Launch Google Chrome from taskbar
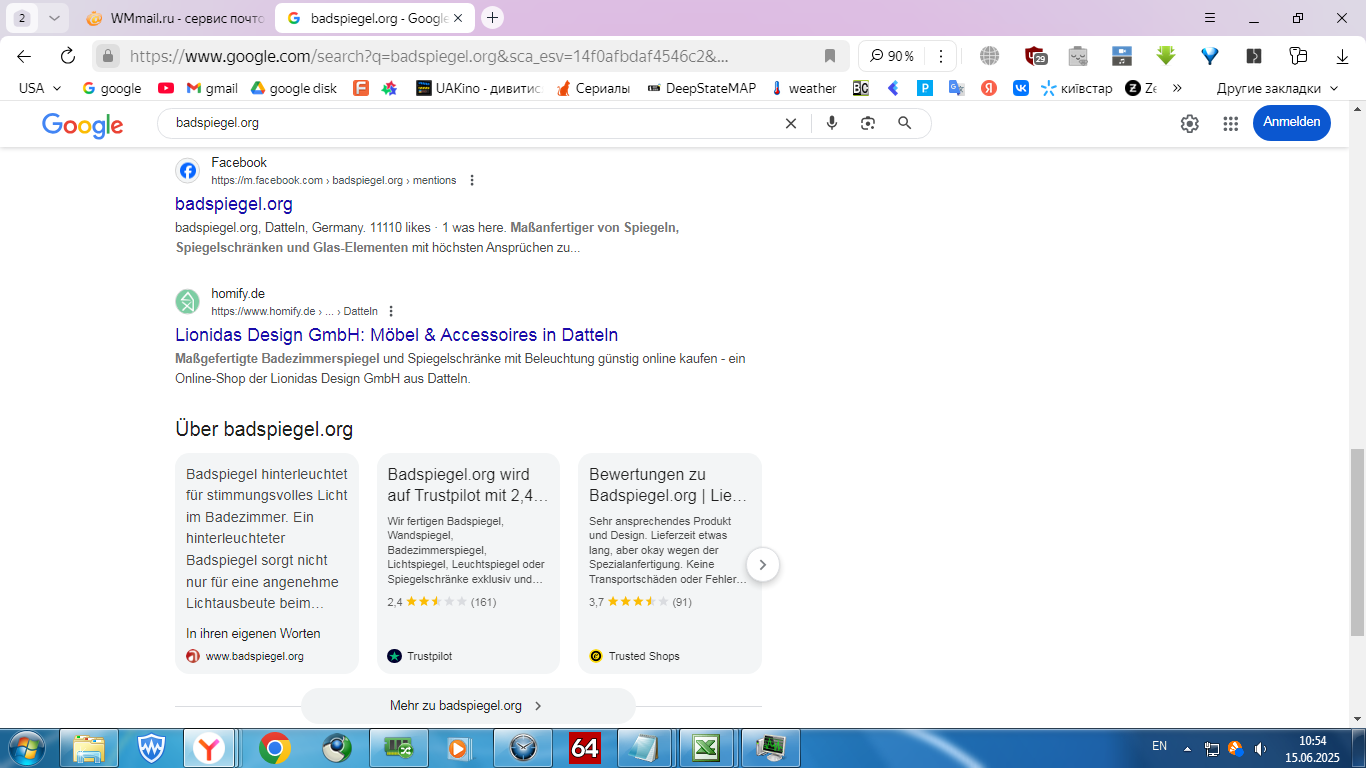 point(274,748)
